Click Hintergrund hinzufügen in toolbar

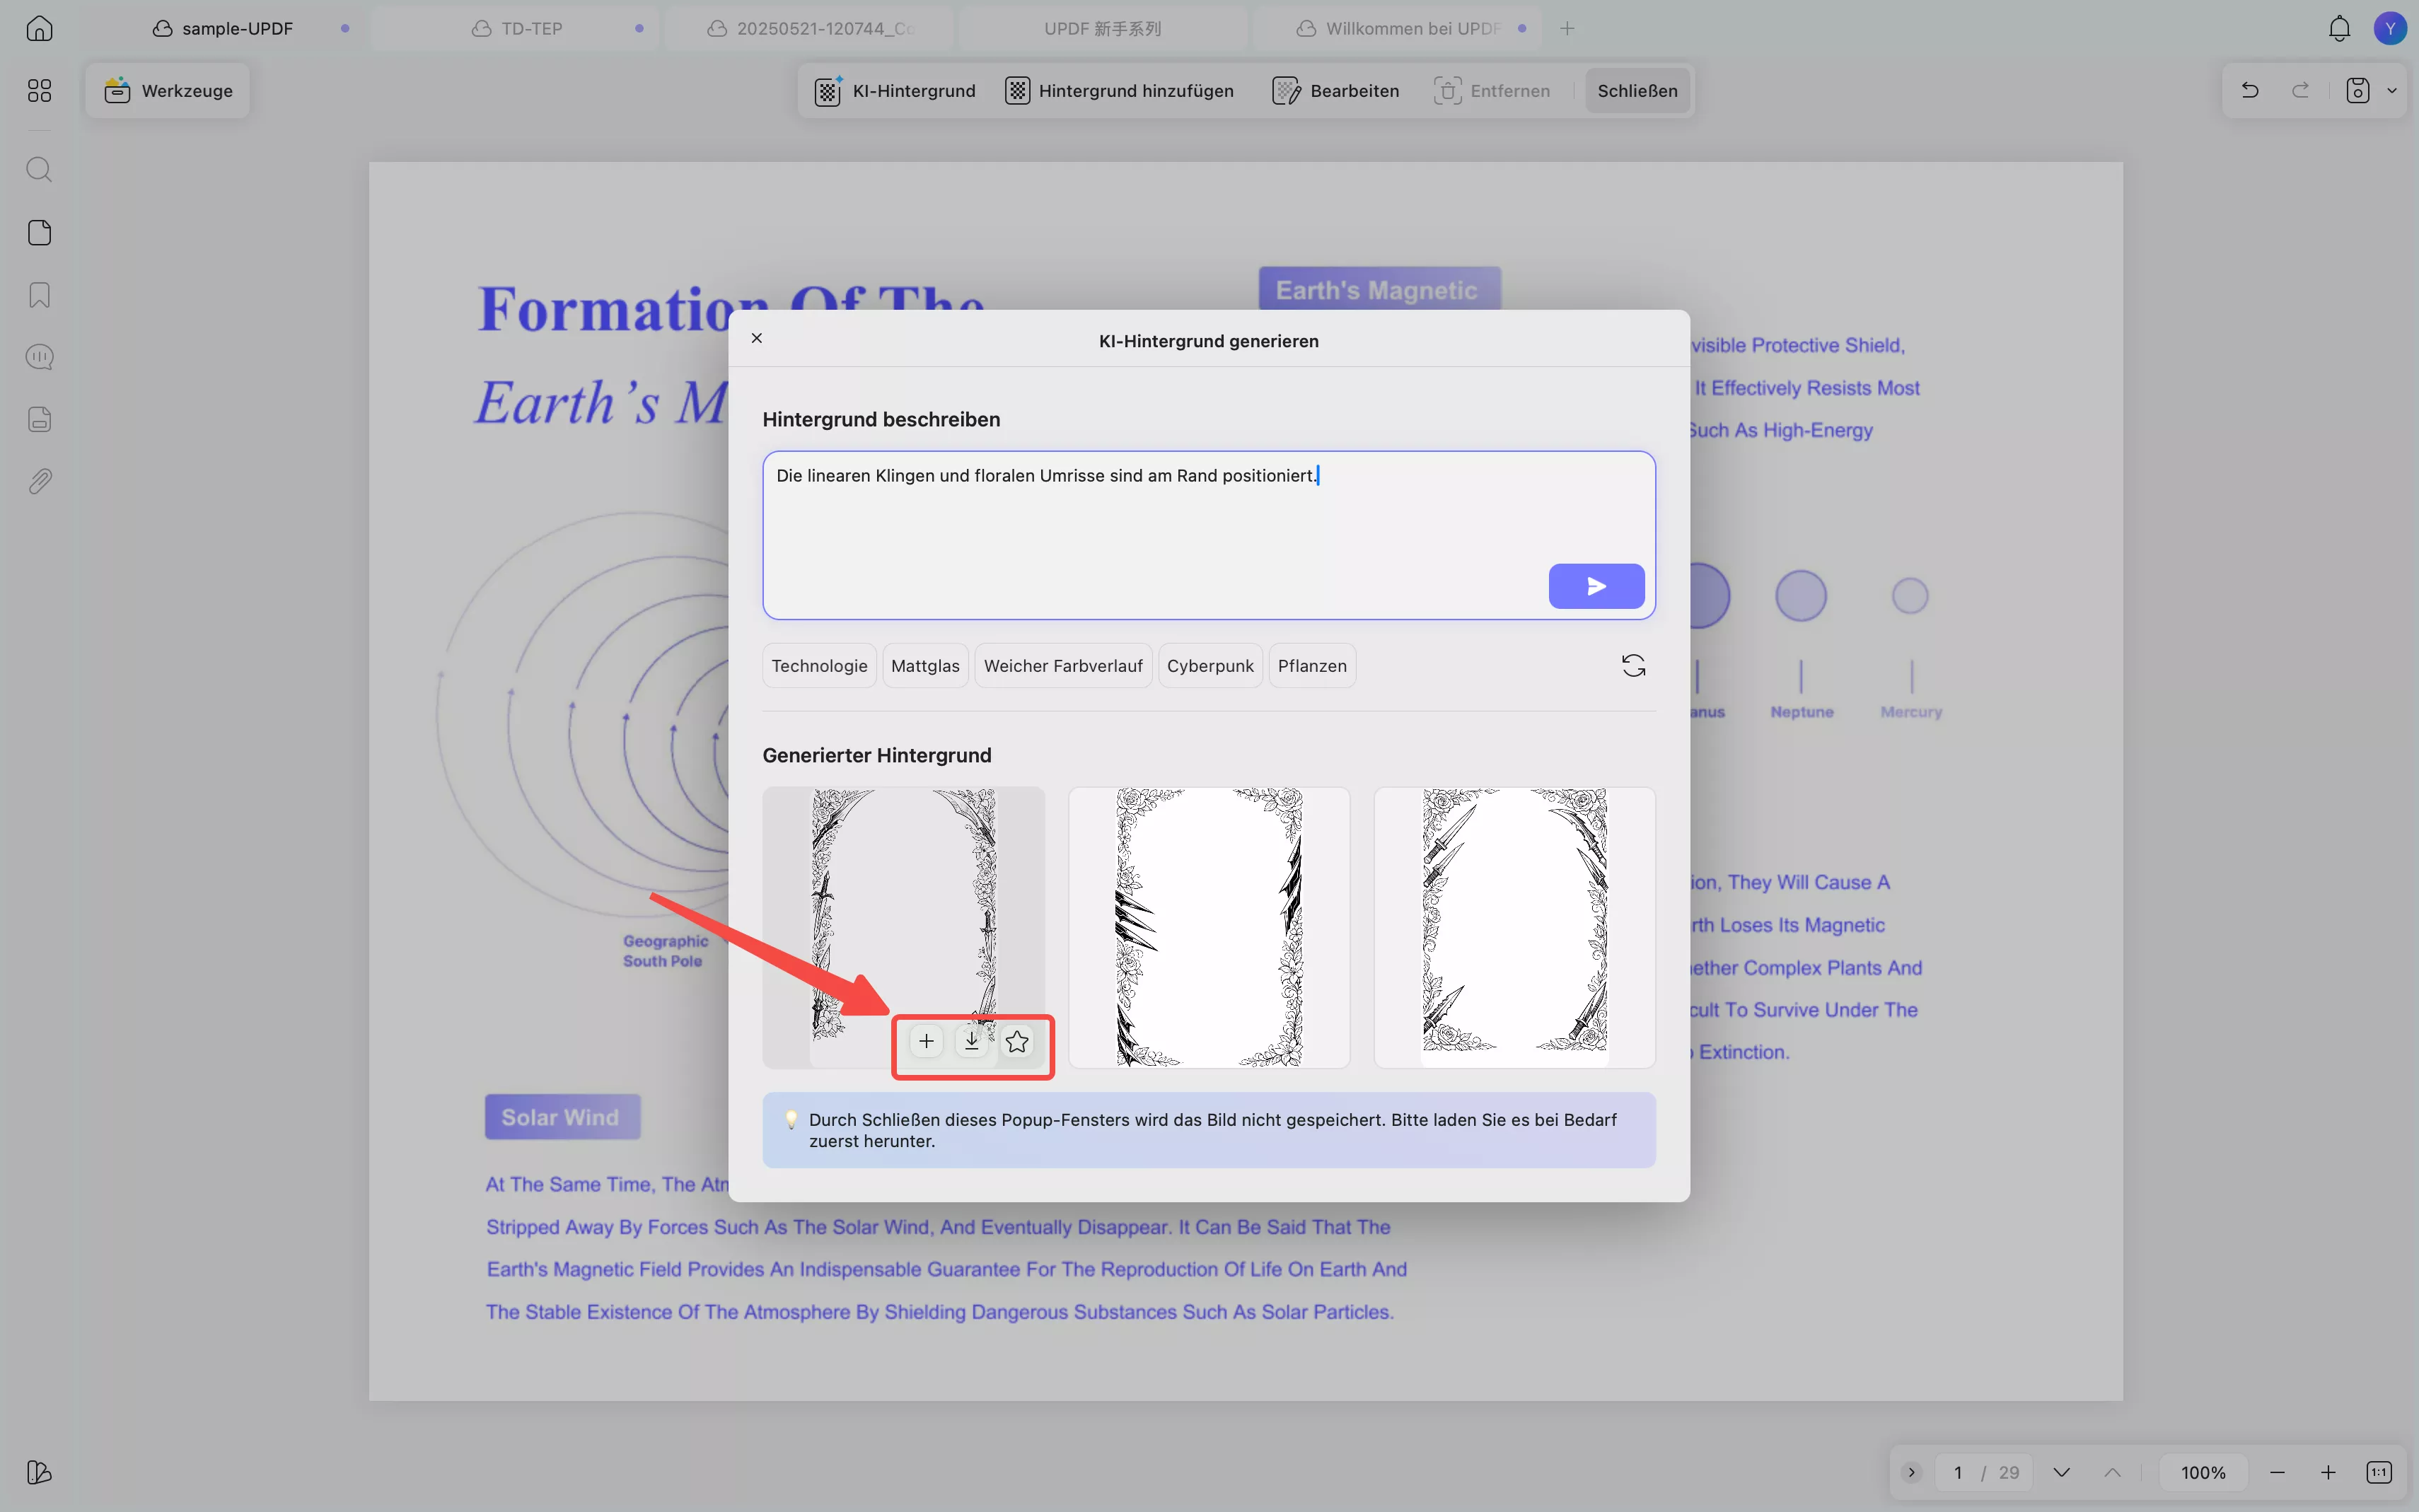[1119, 91]
